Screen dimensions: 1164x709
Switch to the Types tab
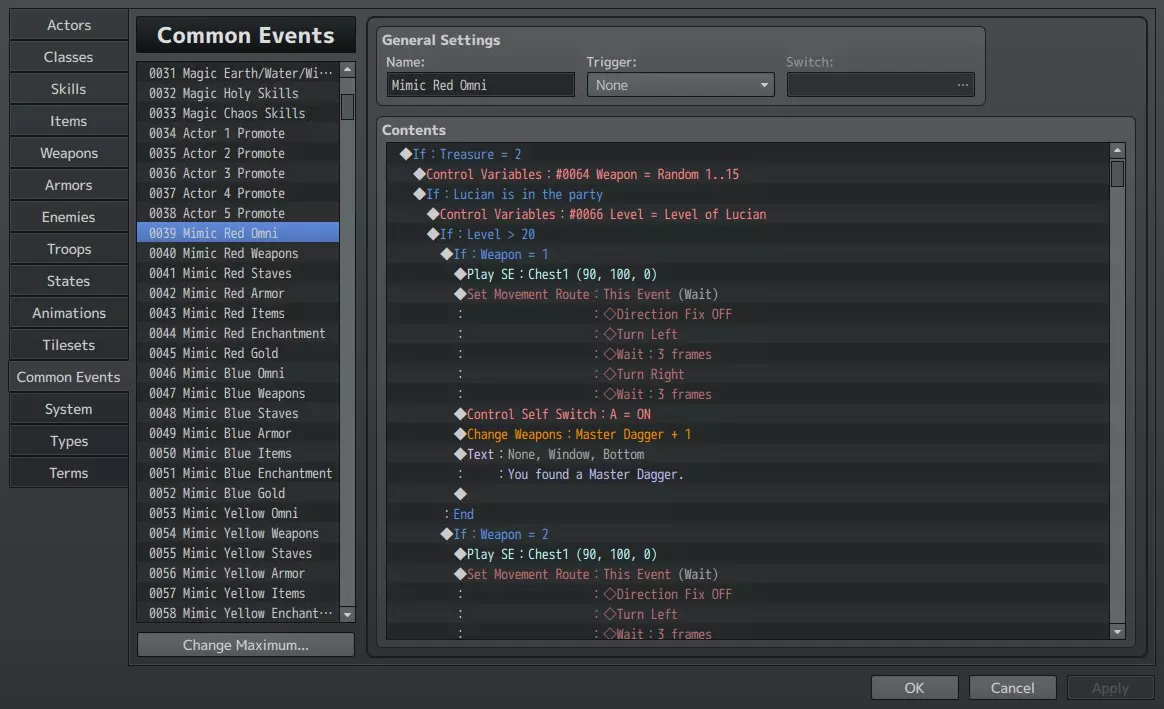click(x=68, y=441)
